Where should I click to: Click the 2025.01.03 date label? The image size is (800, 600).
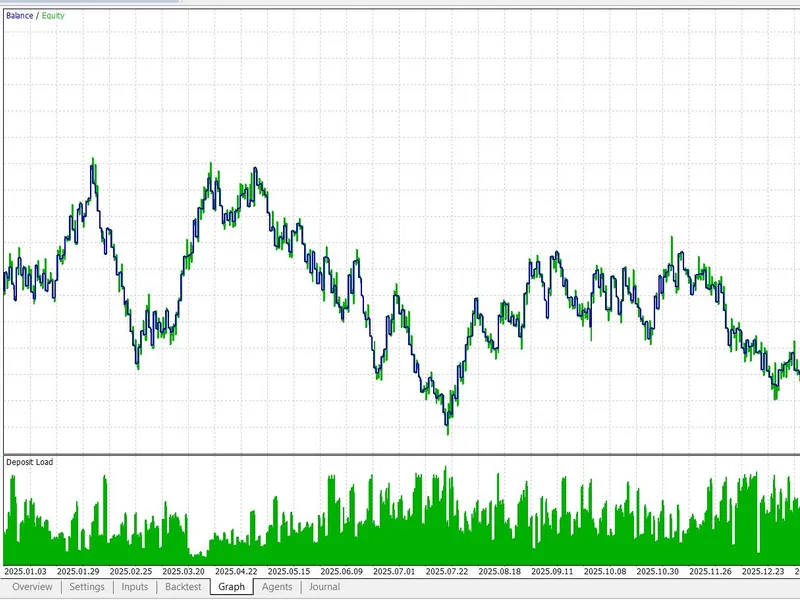[26, 571]
